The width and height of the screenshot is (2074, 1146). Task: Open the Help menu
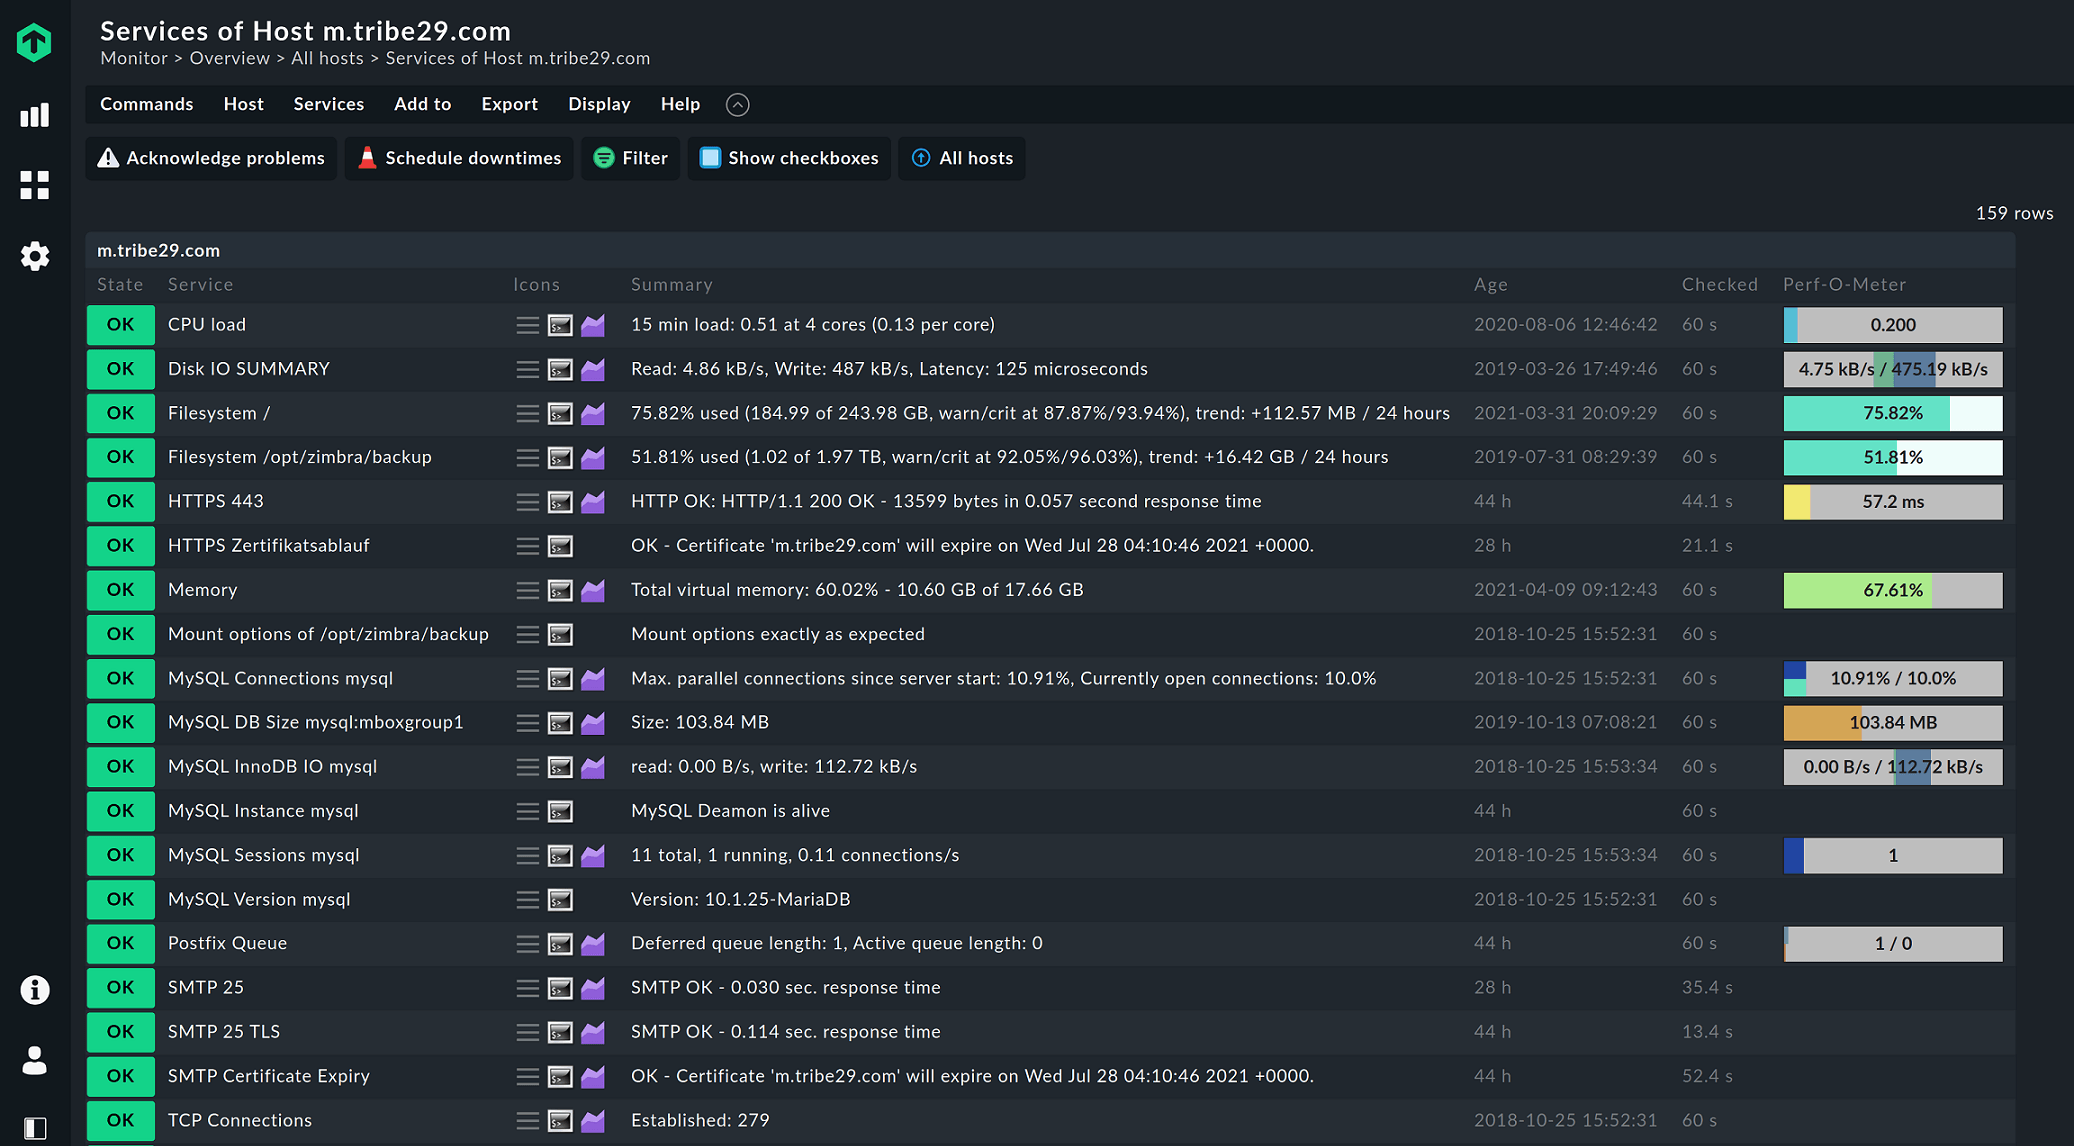(x=680, y=104)
